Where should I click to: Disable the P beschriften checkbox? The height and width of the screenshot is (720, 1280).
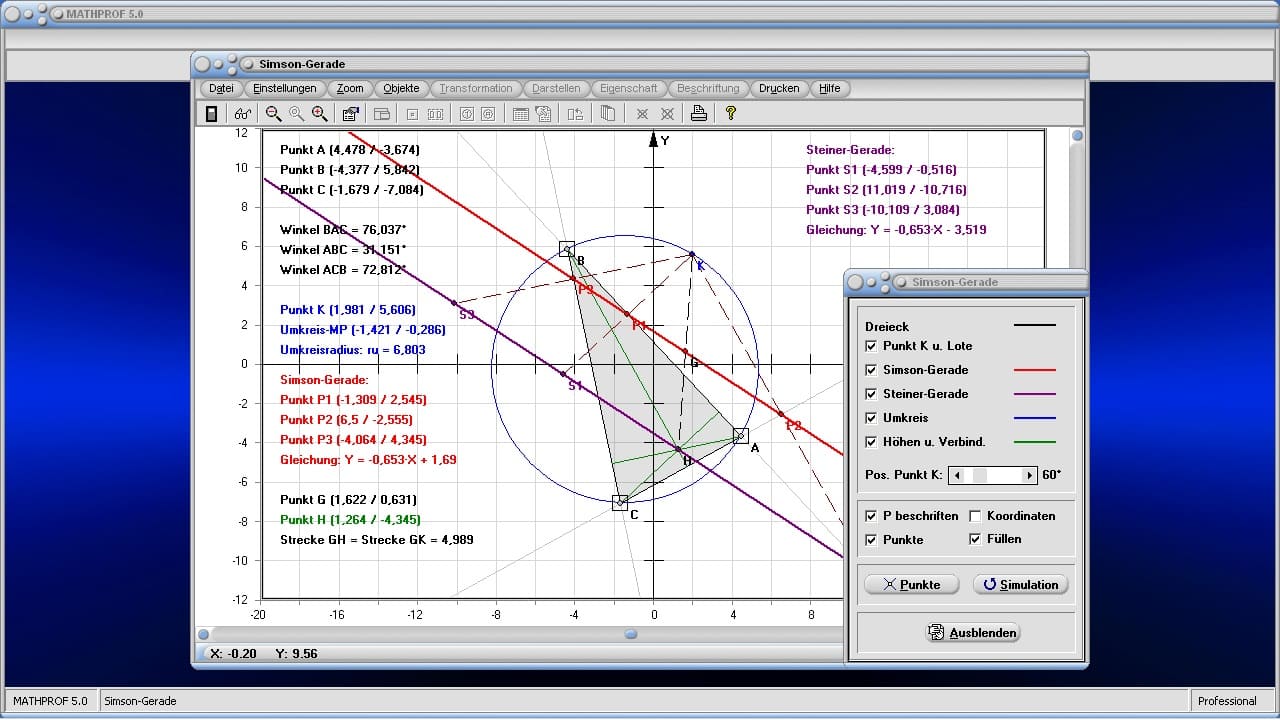click(871, 516)
